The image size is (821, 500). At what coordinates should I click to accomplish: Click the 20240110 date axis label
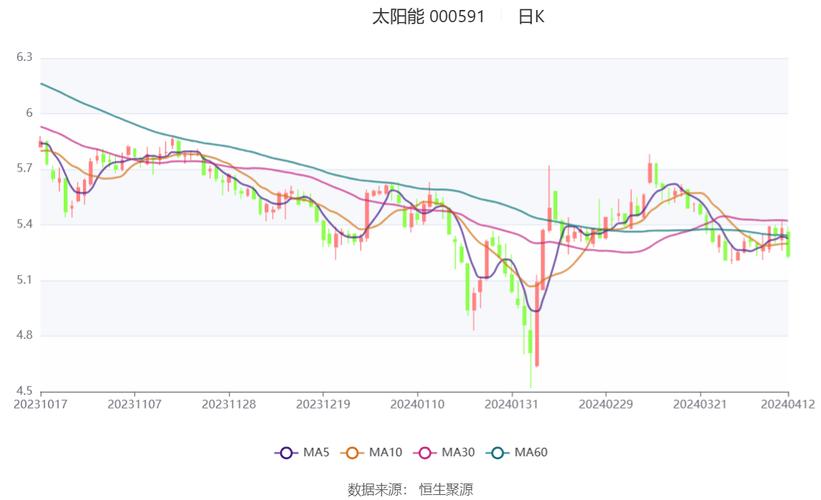[x=417, y=405]
